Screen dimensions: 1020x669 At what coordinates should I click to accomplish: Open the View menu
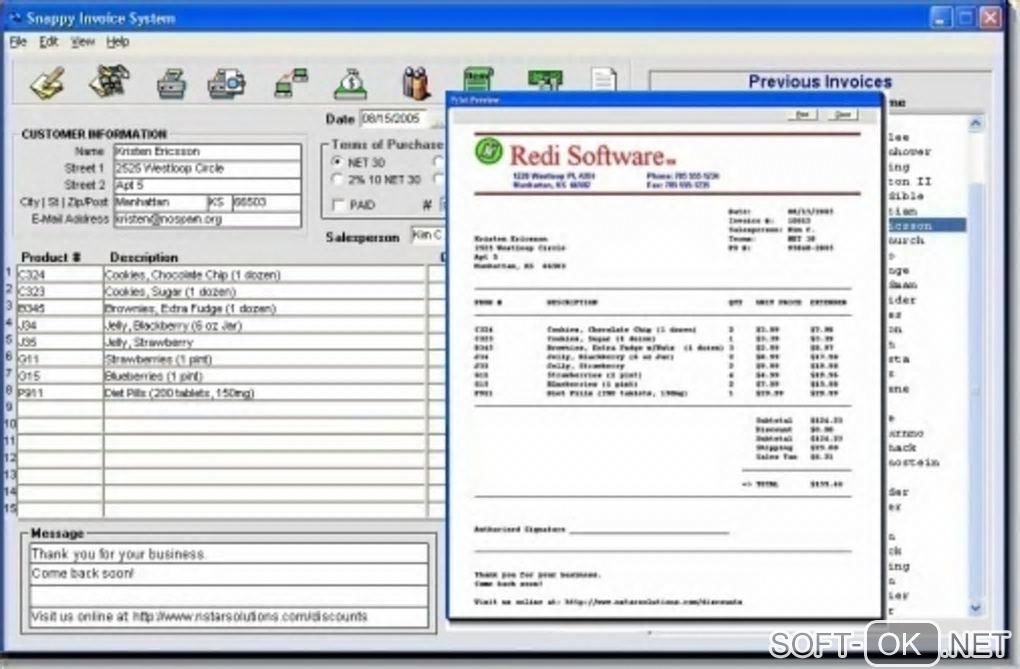click(x=83, y=42)
